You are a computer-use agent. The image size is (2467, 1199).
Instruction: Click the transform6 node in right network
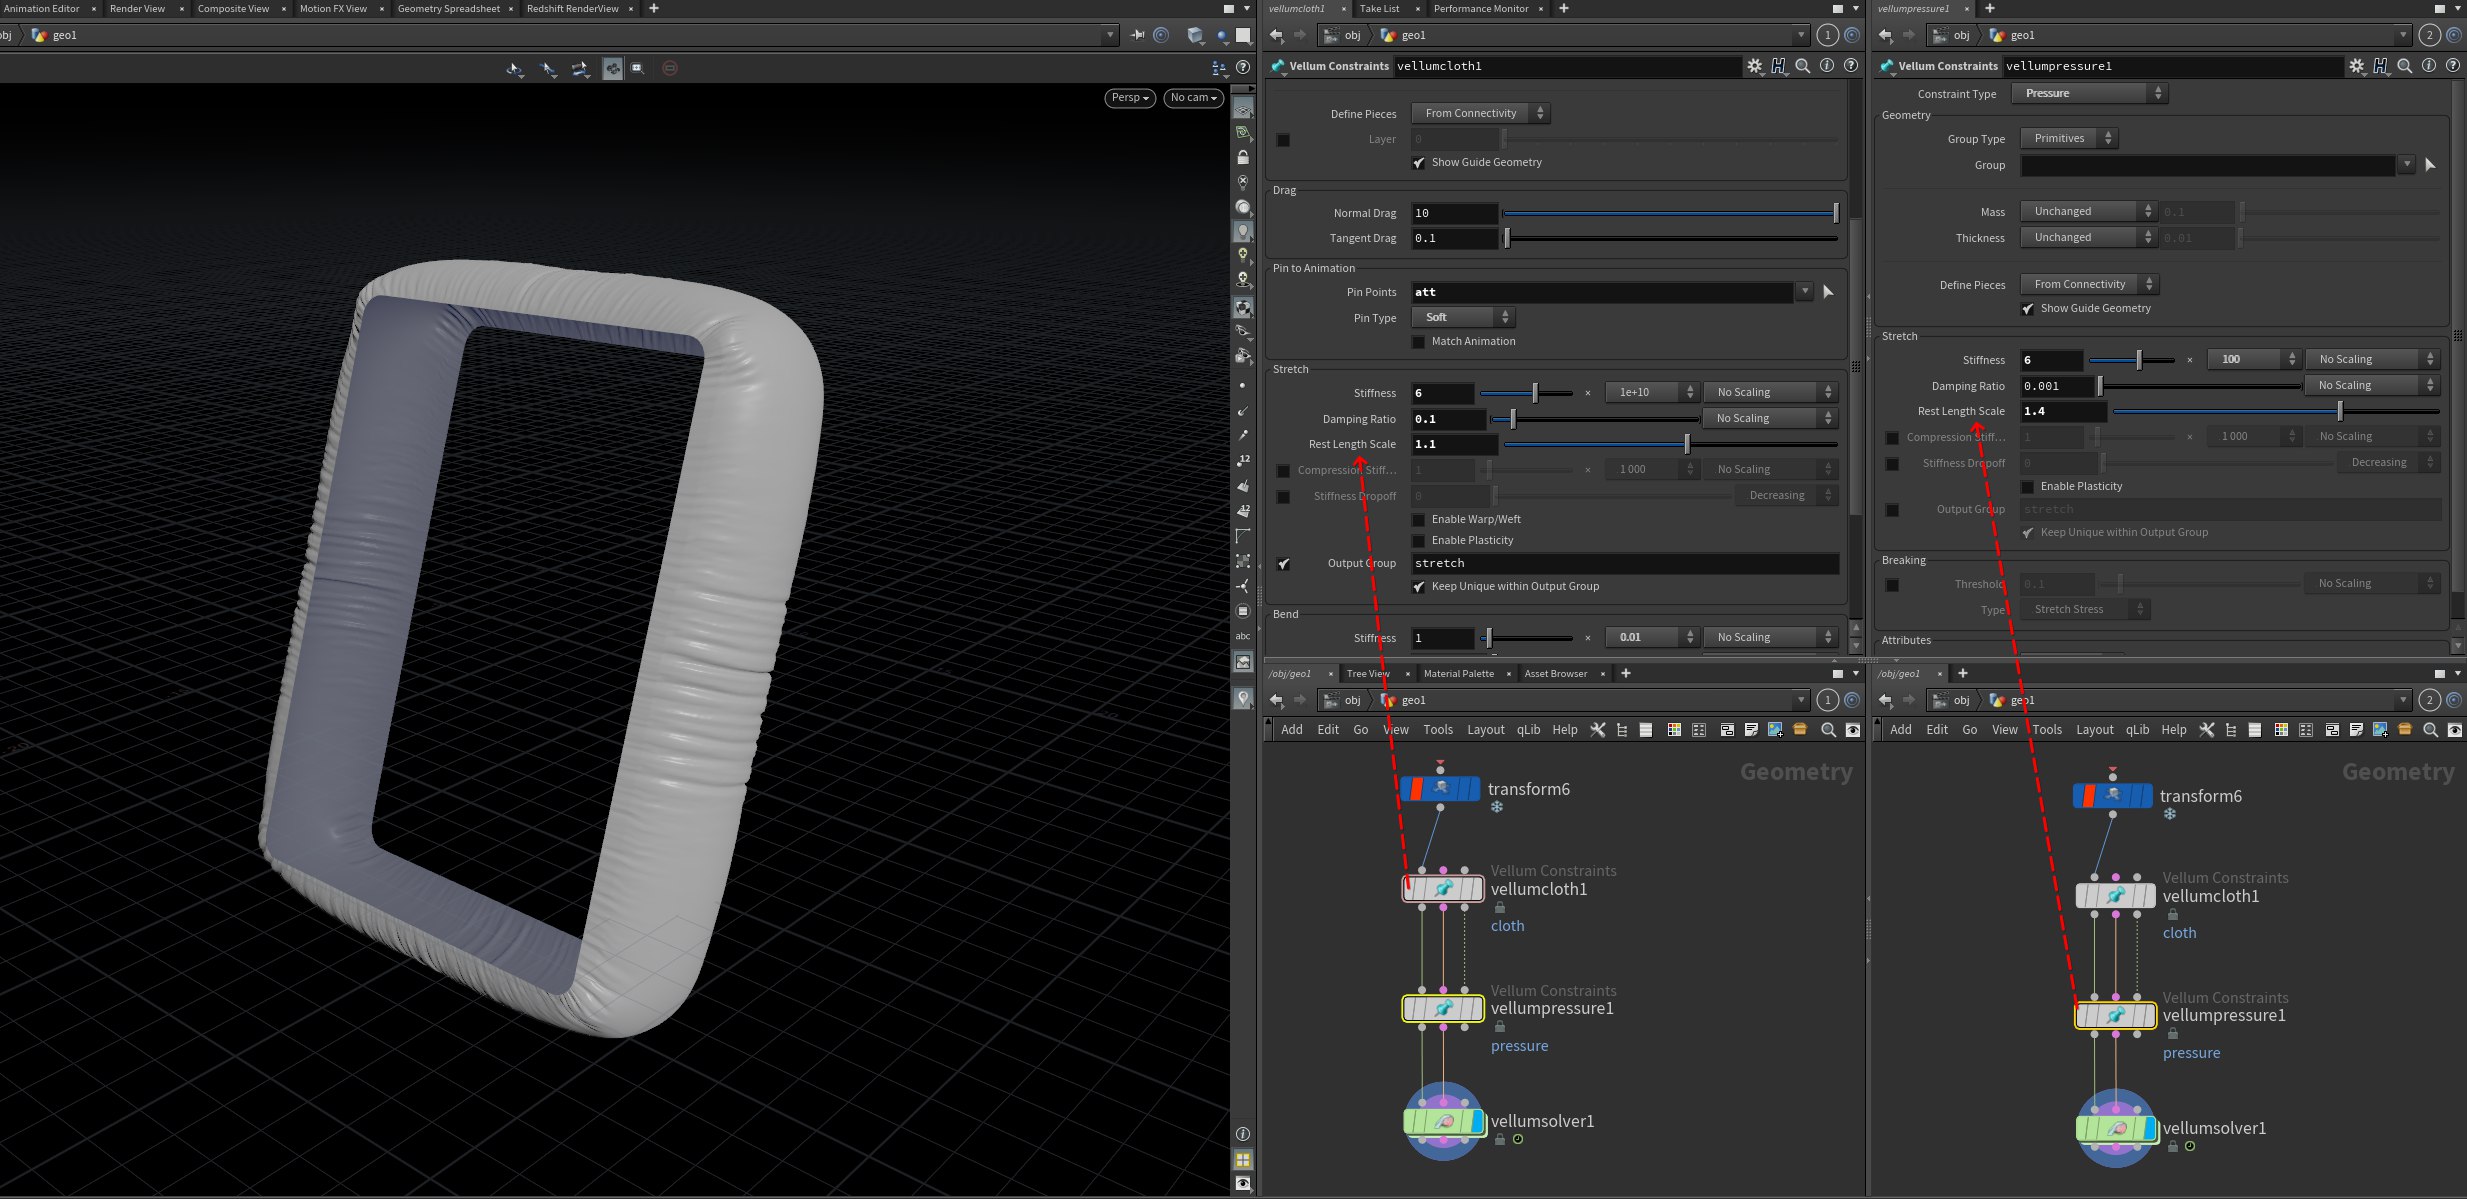click(x=2112, y=796)
